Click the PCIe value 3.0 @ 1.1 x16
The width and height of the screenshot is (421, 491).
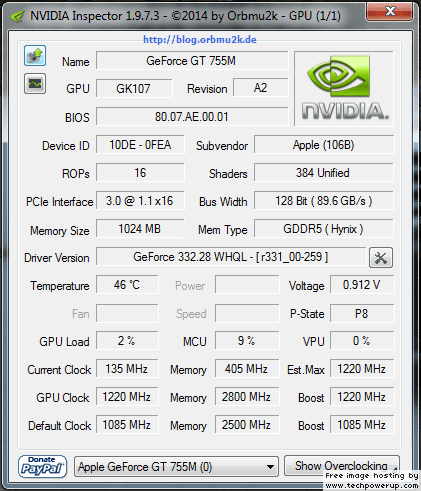tap(140, 201)
